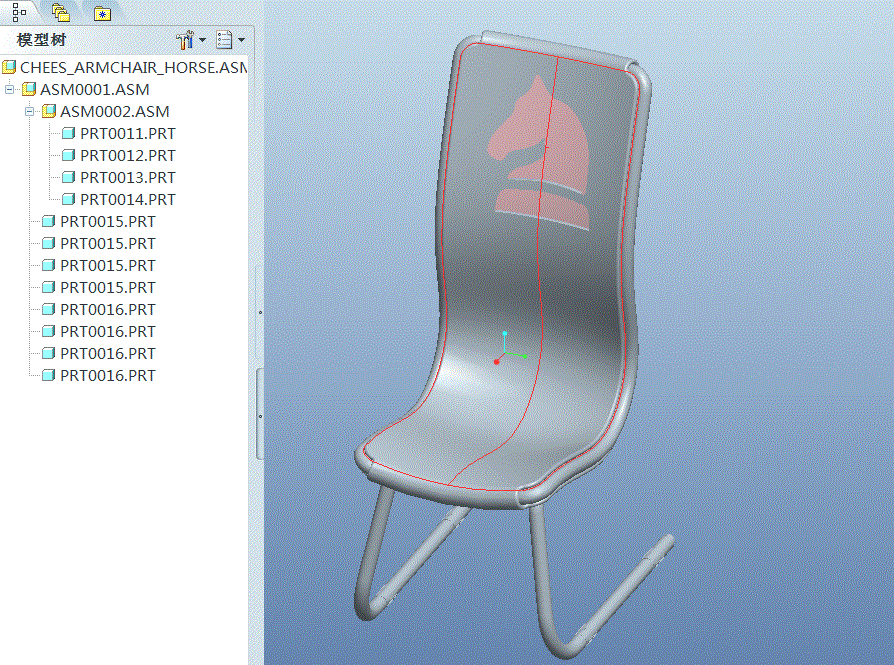Click the ASM0002.ASM subassembly icon
The image size is (894, 665).
point(50,111)
